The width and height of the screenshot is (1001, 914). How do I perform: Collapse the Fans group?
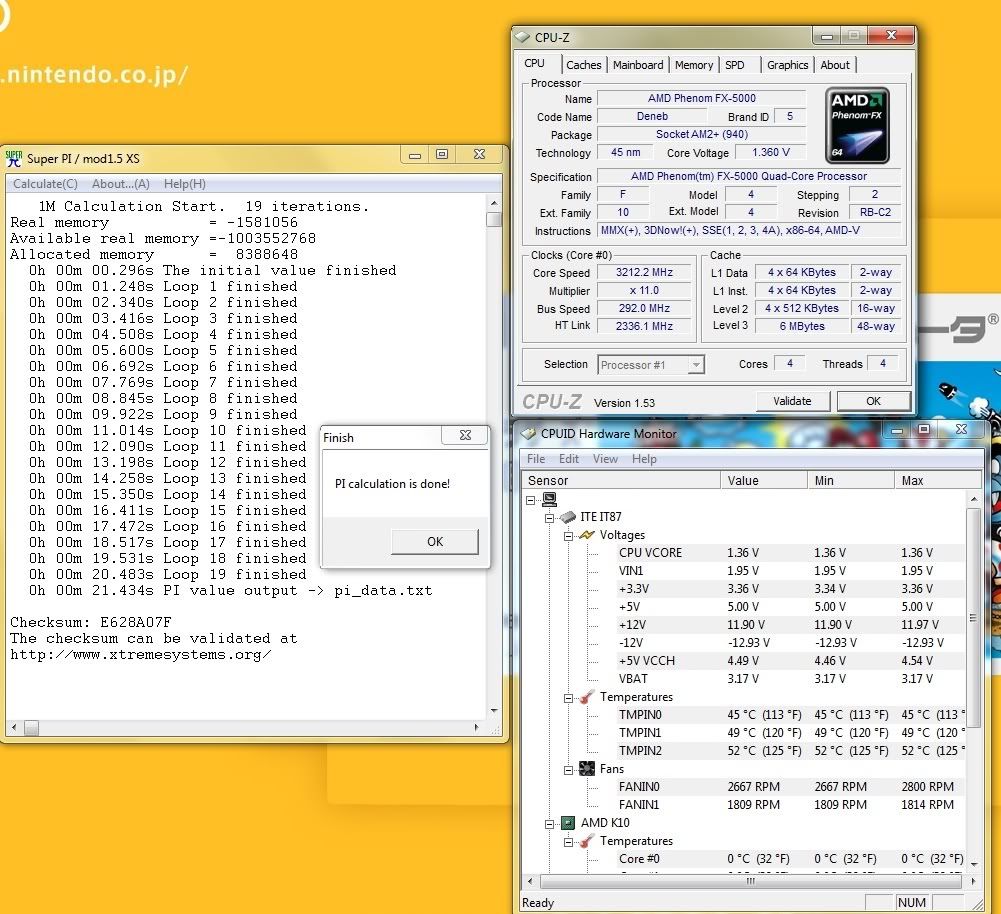[568, 770]
